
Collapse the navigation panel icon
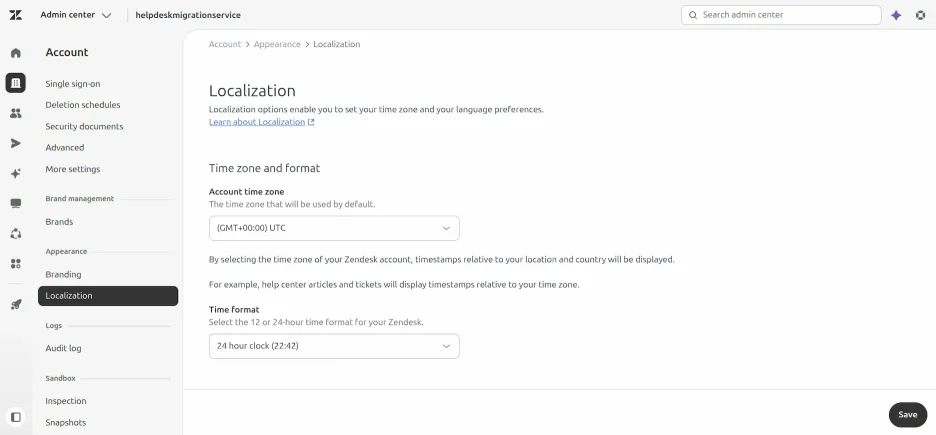click(16, 417)
